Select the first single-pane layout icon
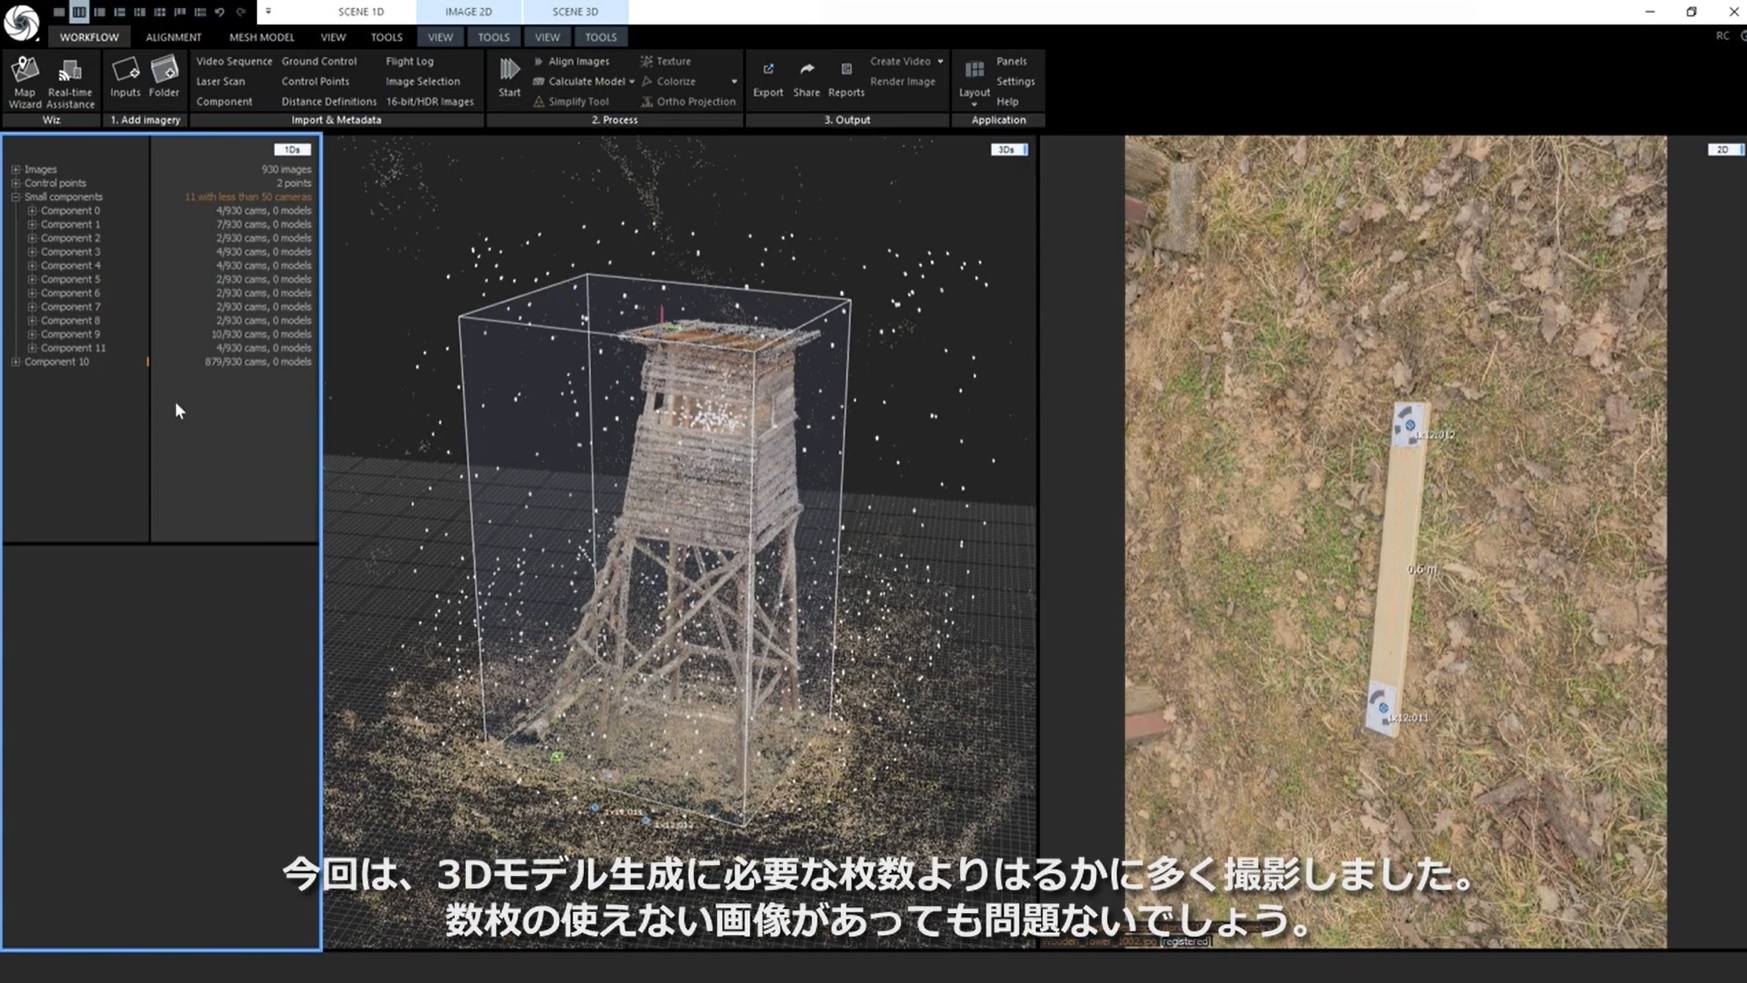Viewport: 1747px width, 983px height. [59, 12]
